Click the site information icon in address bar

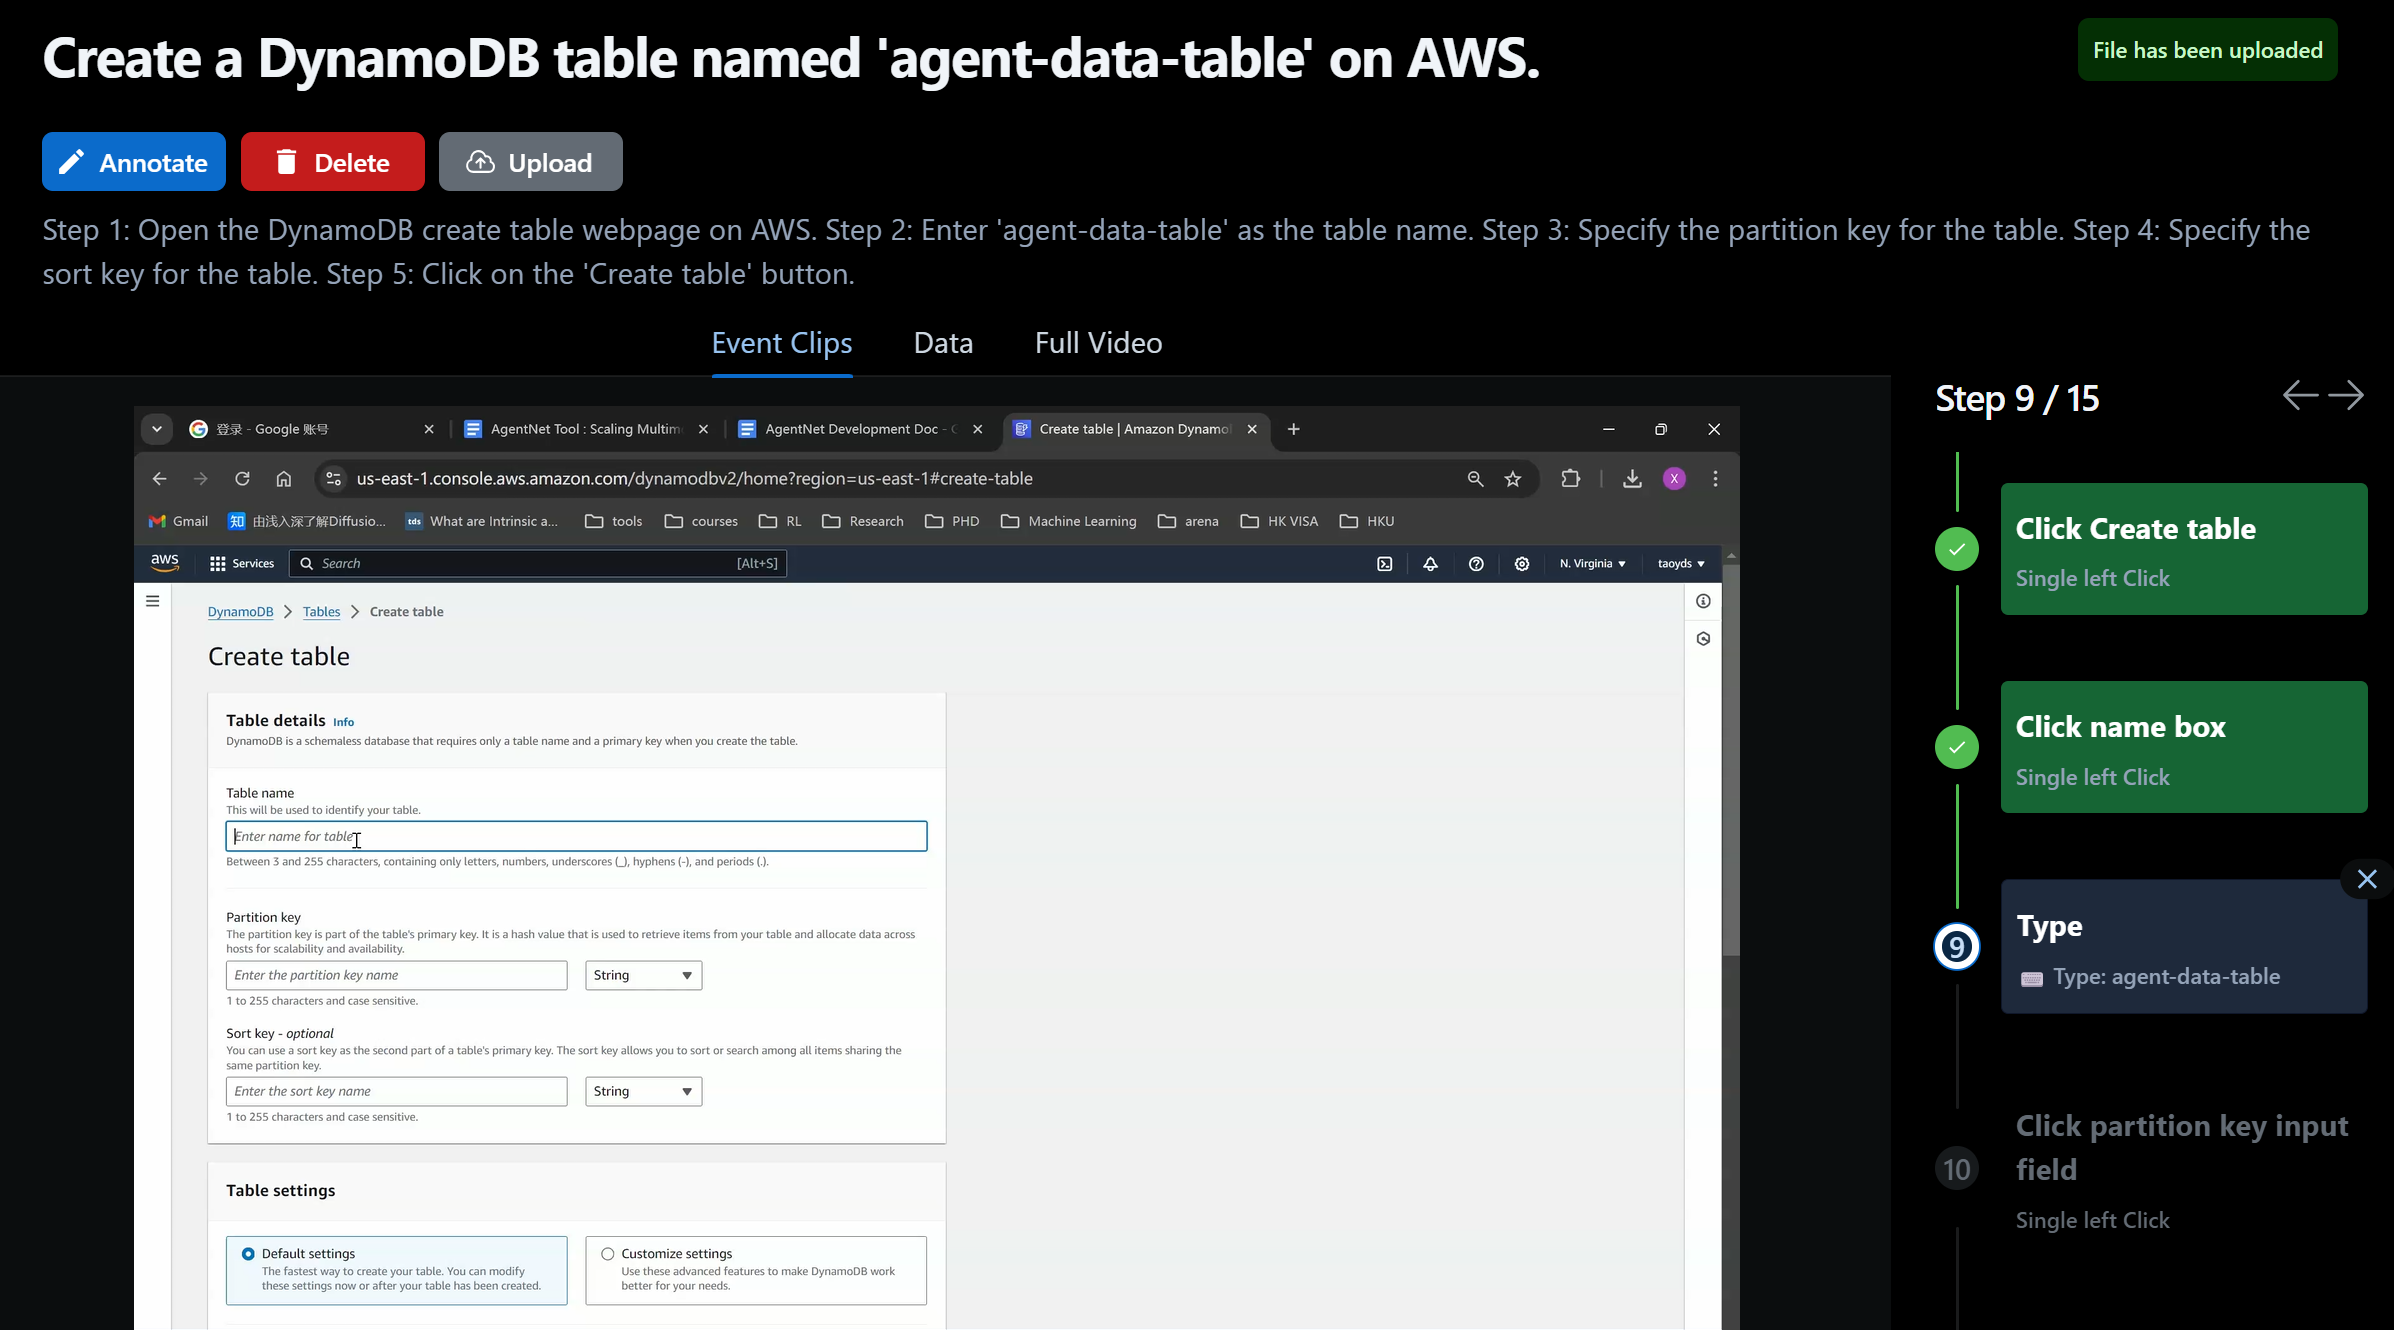tap(334, 479)
